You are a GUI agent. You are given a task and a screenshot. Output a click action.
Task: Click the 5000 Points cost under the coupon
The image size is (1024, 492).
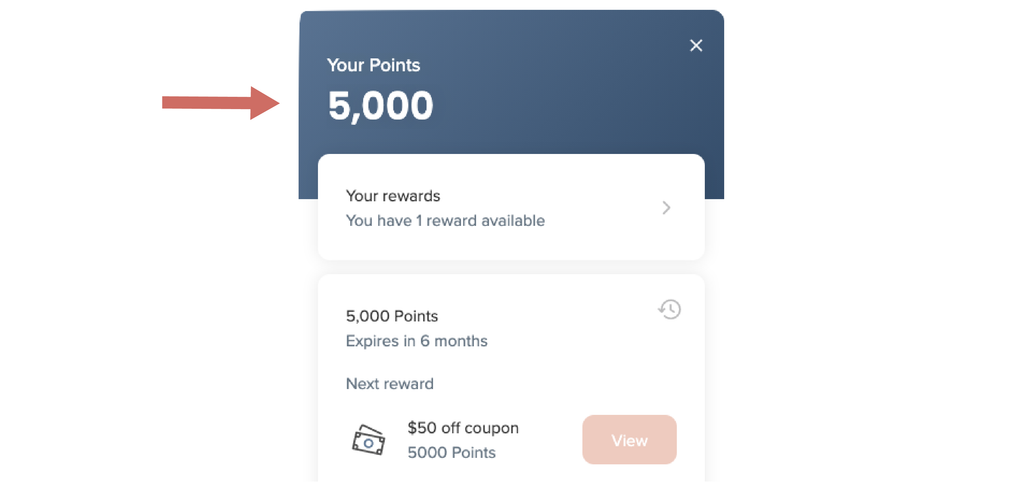(451, 453)
